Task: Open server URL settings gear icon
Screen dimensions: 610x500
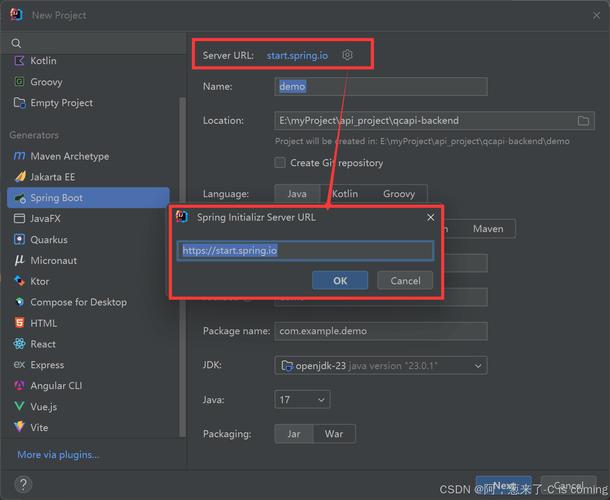Action: (x=348, y=55)
